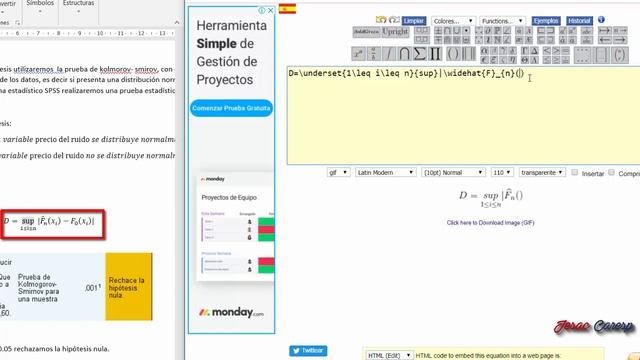The image size is (640, 360).
Task: Click the Spanish flag language icon
Action: [x=287, y=9]
